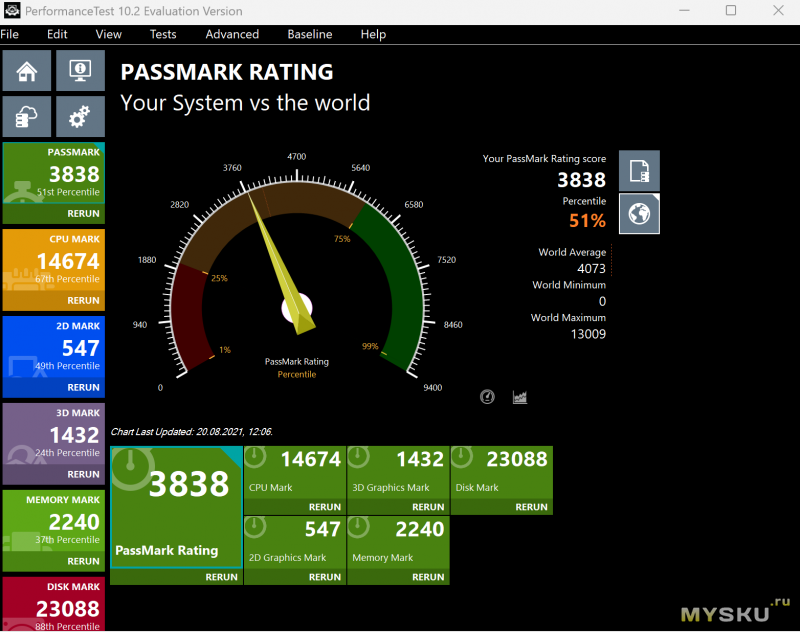Click RERUN under the large PassMark Rating tile
The height and width of the screenshot is (632, 800).
pyautogui.click(x=221, y=577)
